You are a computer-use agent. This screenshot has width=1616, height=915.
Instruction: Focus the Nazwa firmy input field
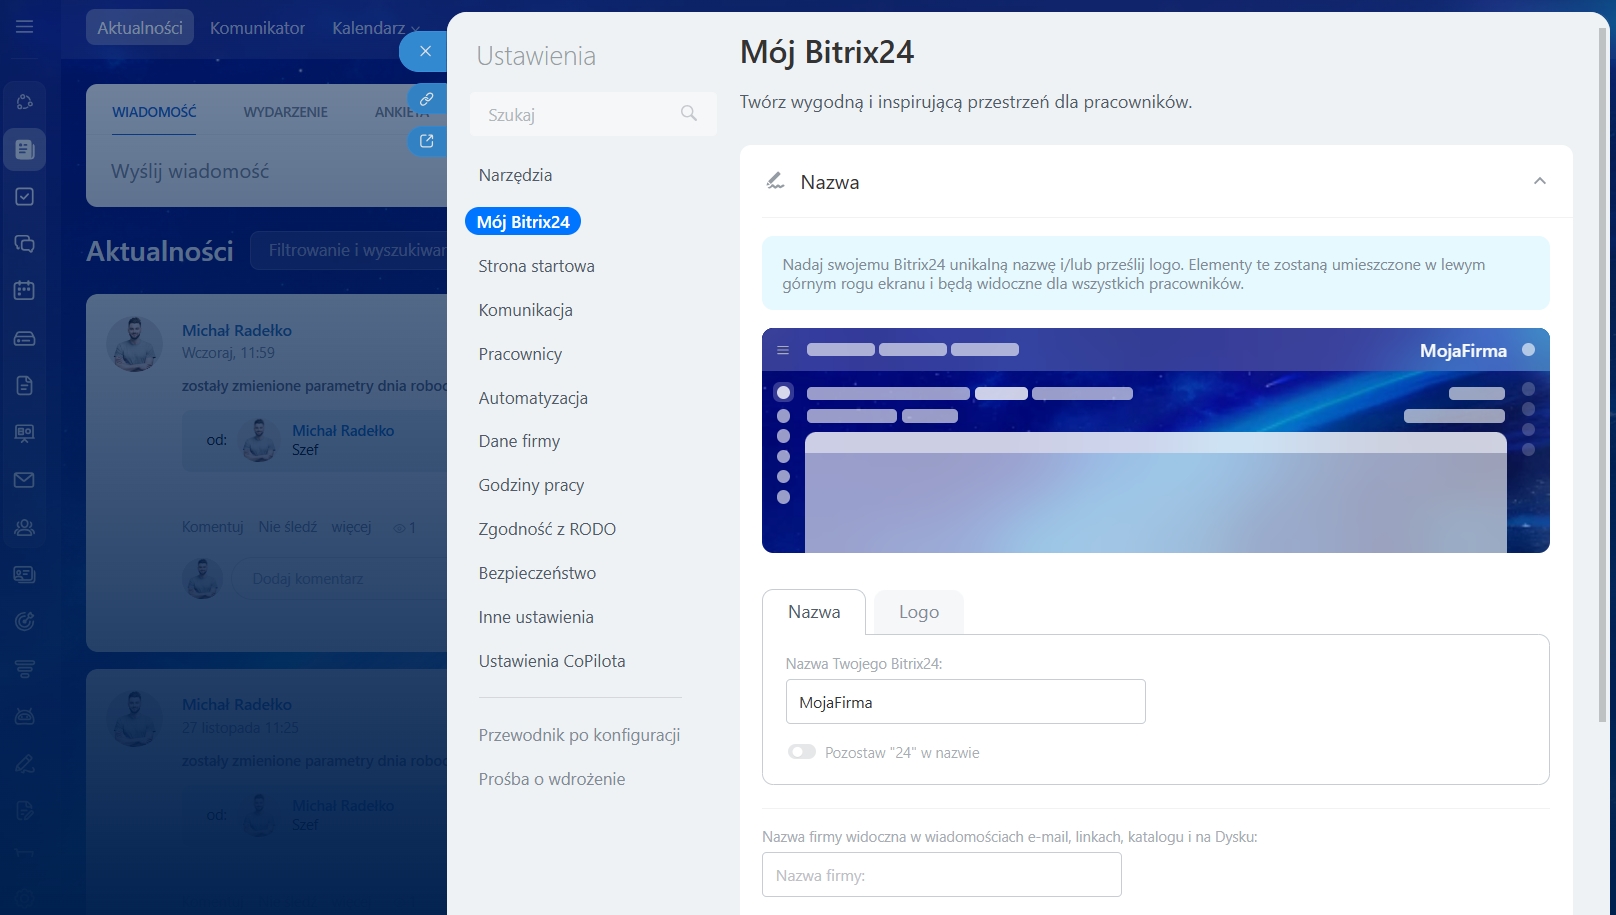[941, 875]
